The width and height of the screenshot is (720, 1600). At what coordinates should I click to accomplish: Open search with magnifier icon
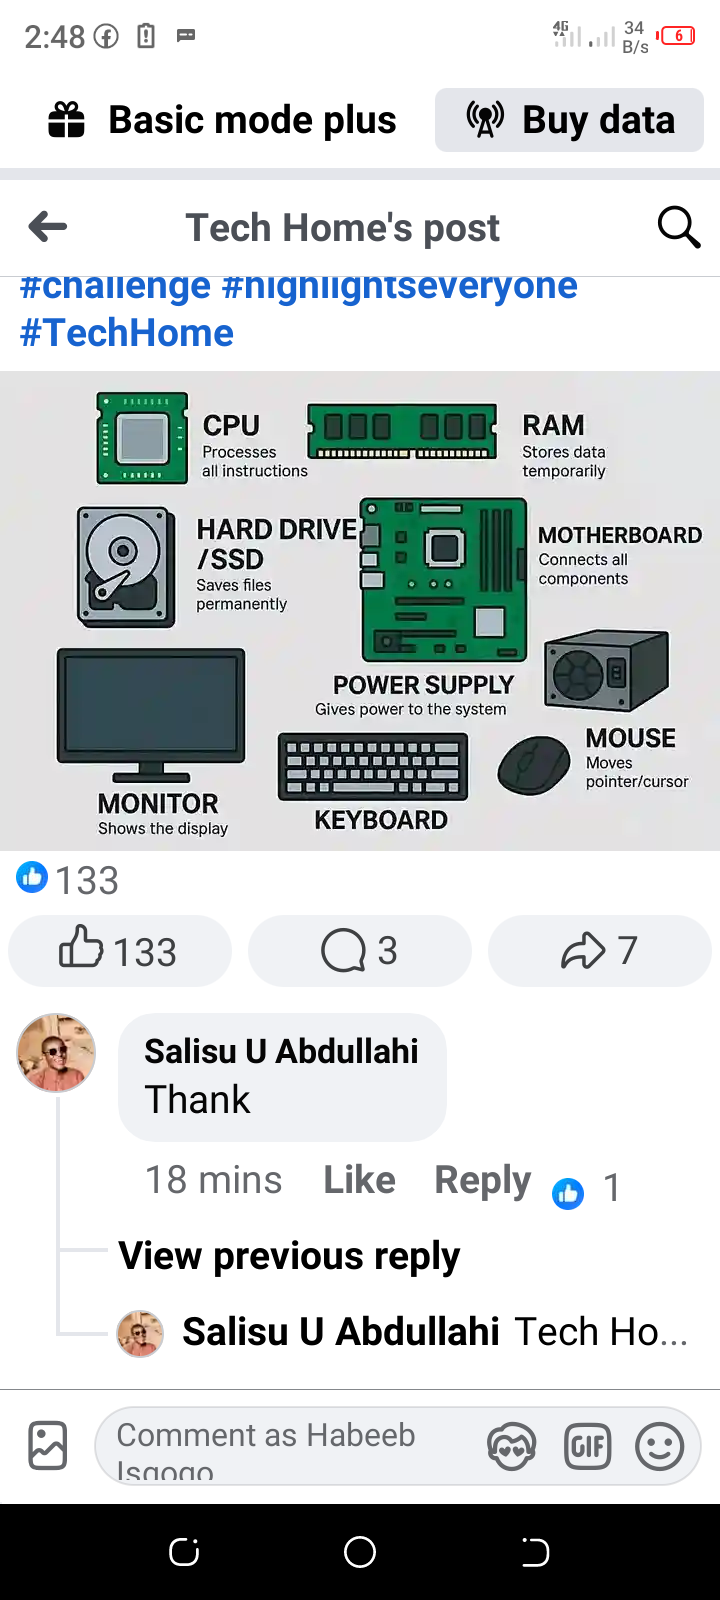pos(679,227)
